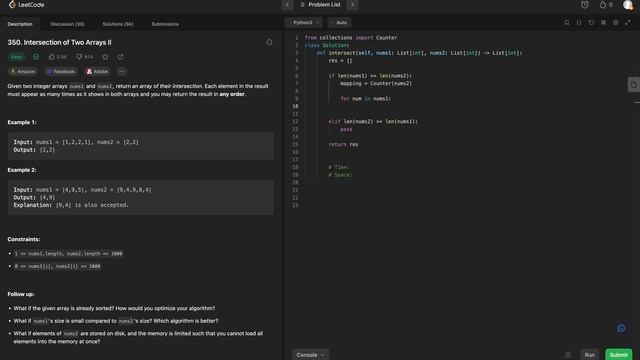Toggle the Auto setting in editor
Viewport: 640px width, 360px height.
coord(340,22)
